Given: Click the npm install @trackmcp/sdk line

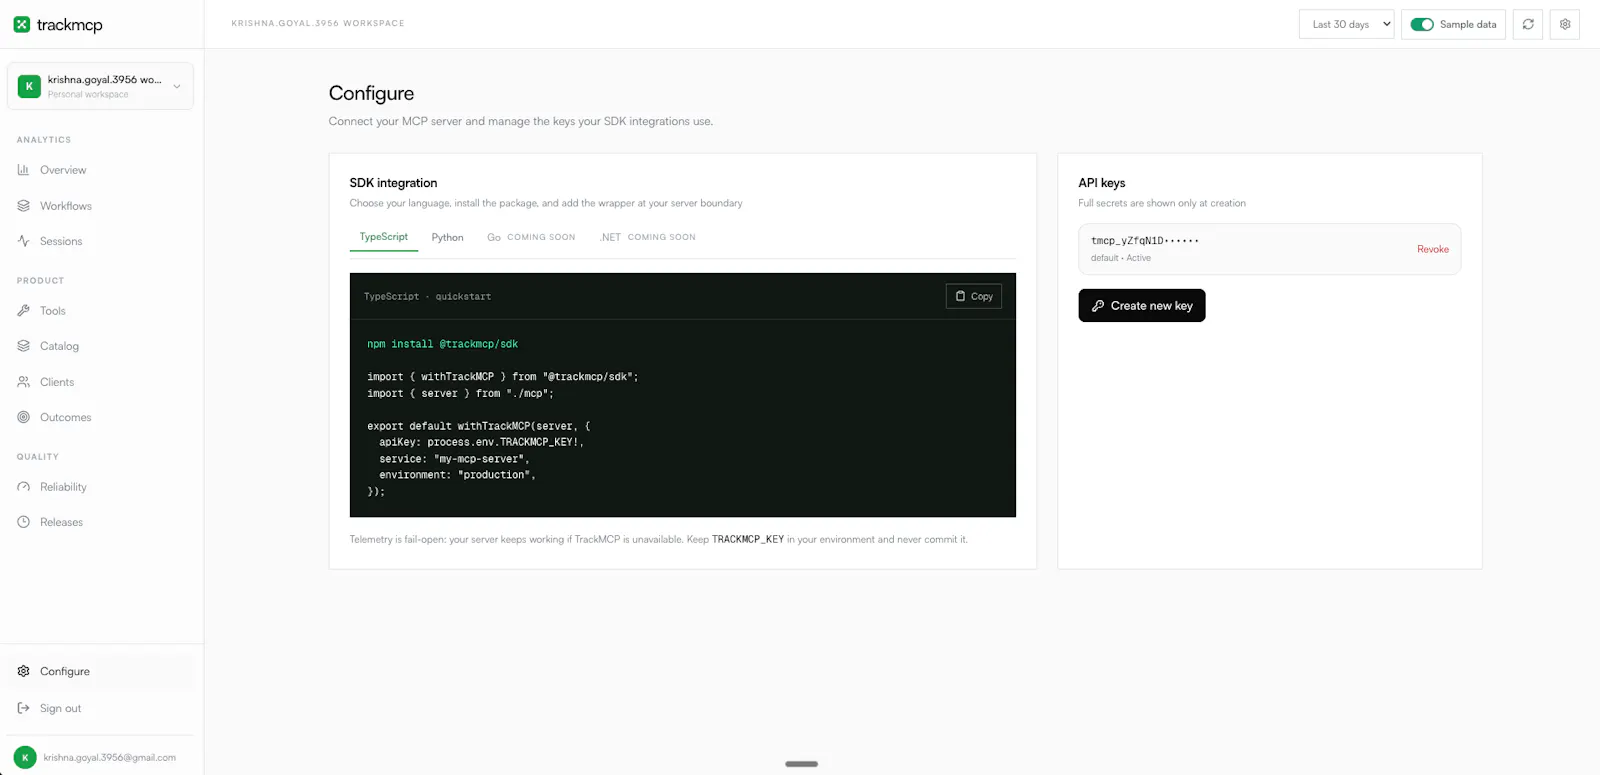Looking at the screenshot, I should tap(442, 344).
